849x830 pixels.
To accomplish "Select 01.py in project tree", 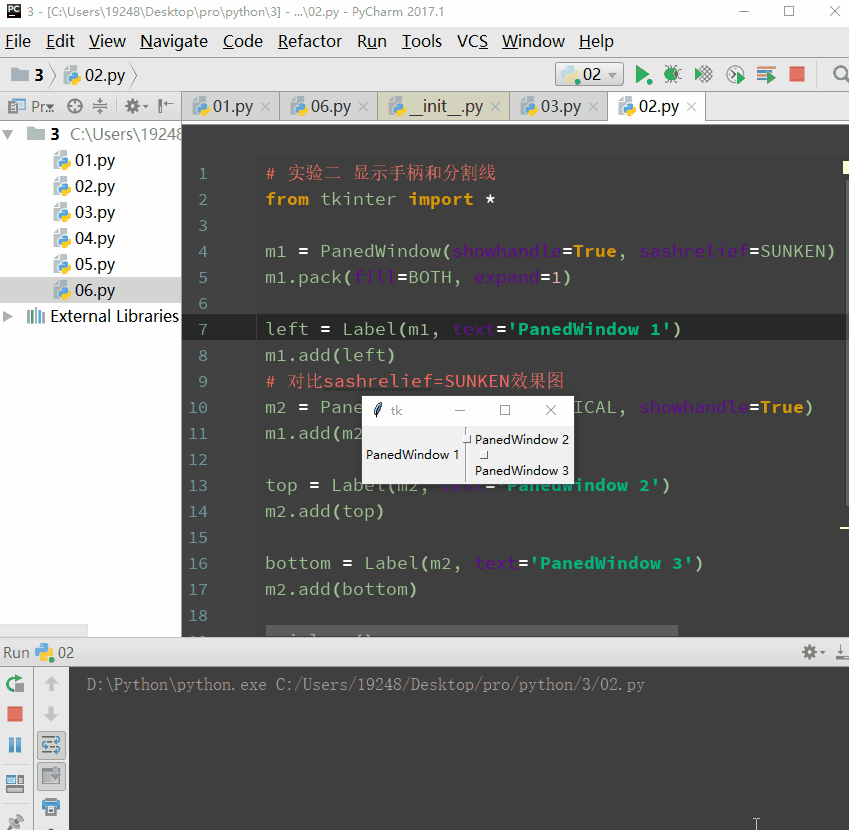I will coord(84,160).
